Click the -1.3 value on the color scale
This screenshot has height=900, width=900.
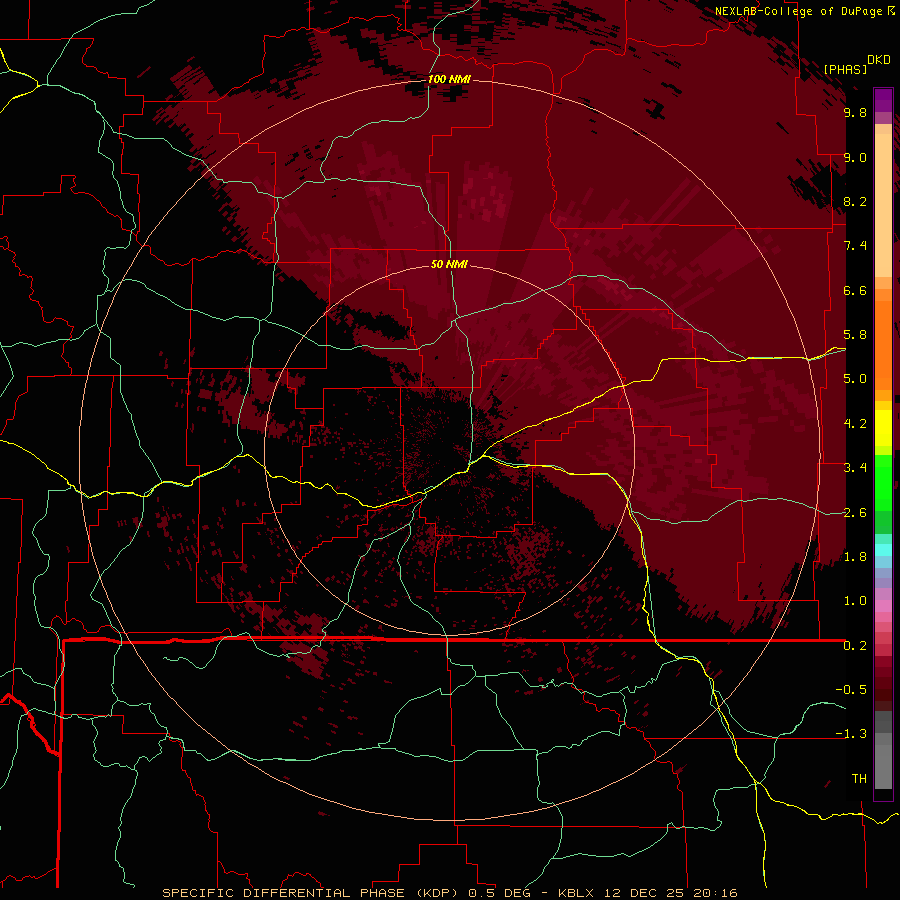(x=851, y=734)
